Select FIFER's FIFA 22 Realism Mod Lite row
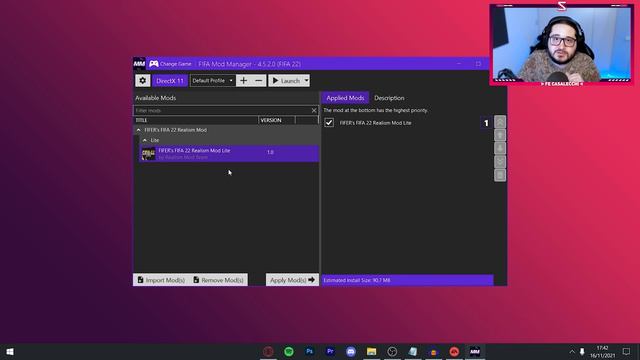Screen dimensions: 640x360 (x=229, y=153)
